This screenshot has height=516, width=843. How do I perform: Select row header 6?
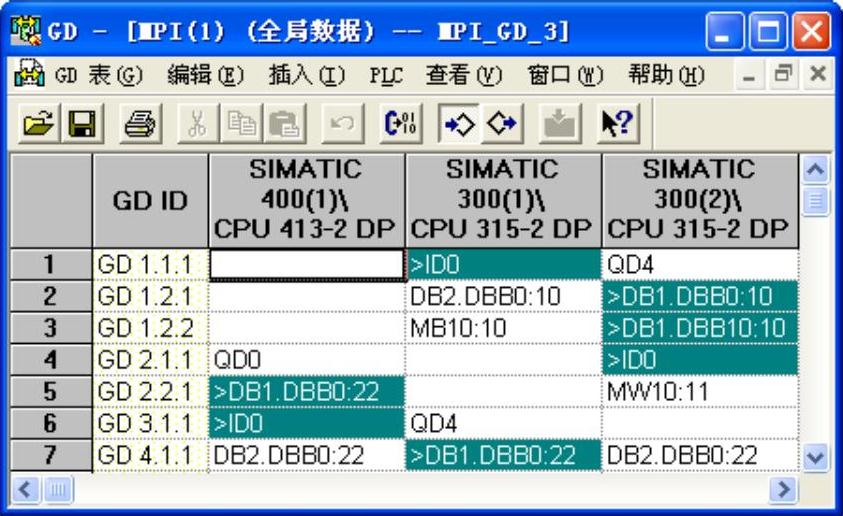(51, 423)
